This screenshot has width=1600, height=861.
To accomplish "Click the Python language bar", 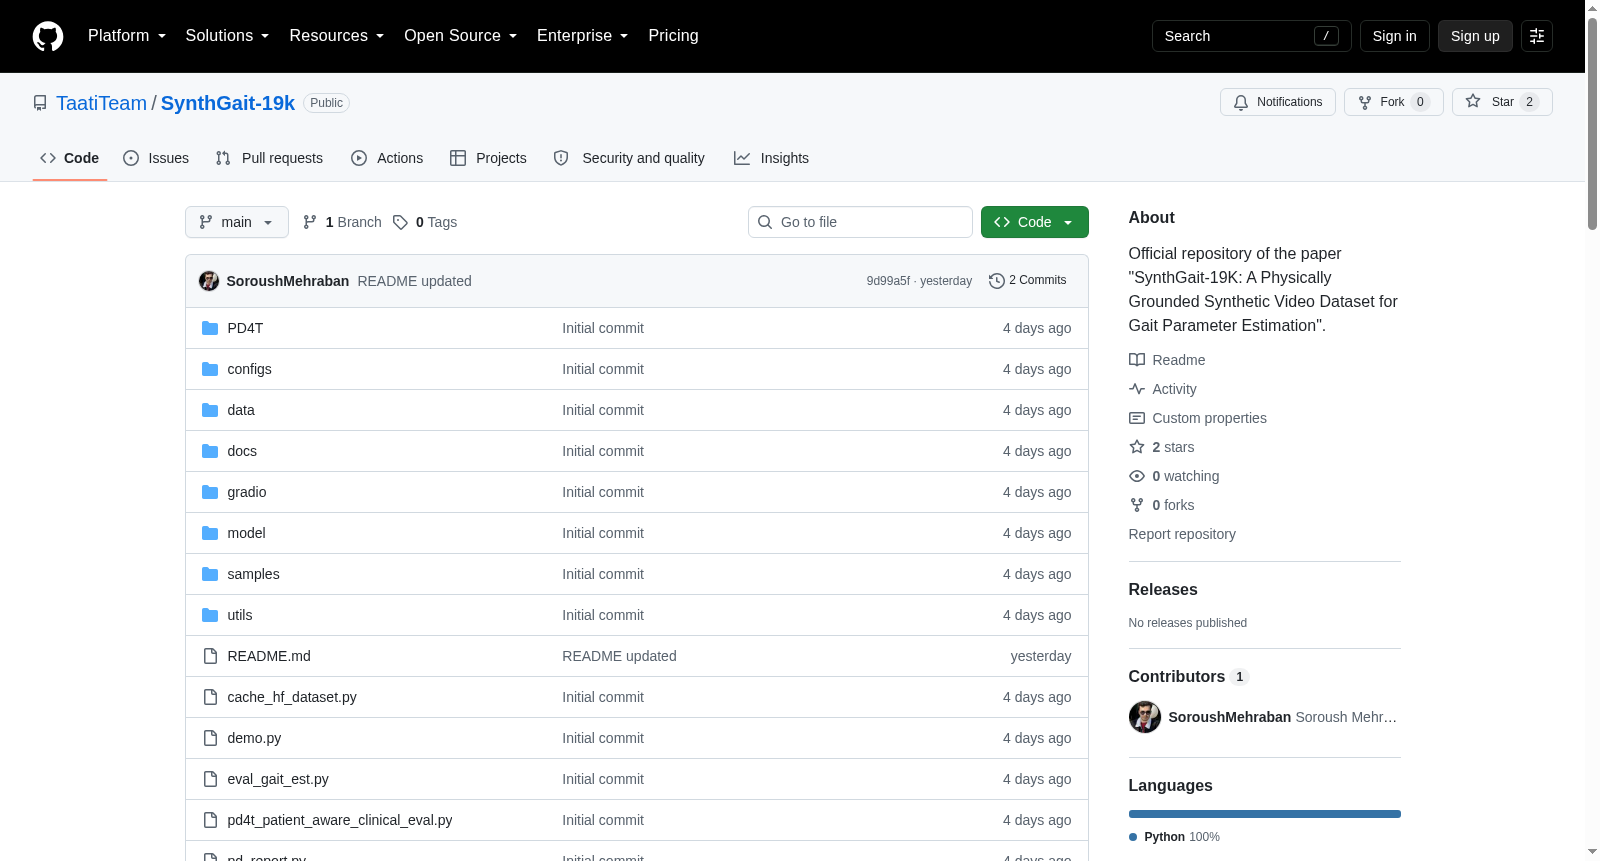I will [1265, 814].
